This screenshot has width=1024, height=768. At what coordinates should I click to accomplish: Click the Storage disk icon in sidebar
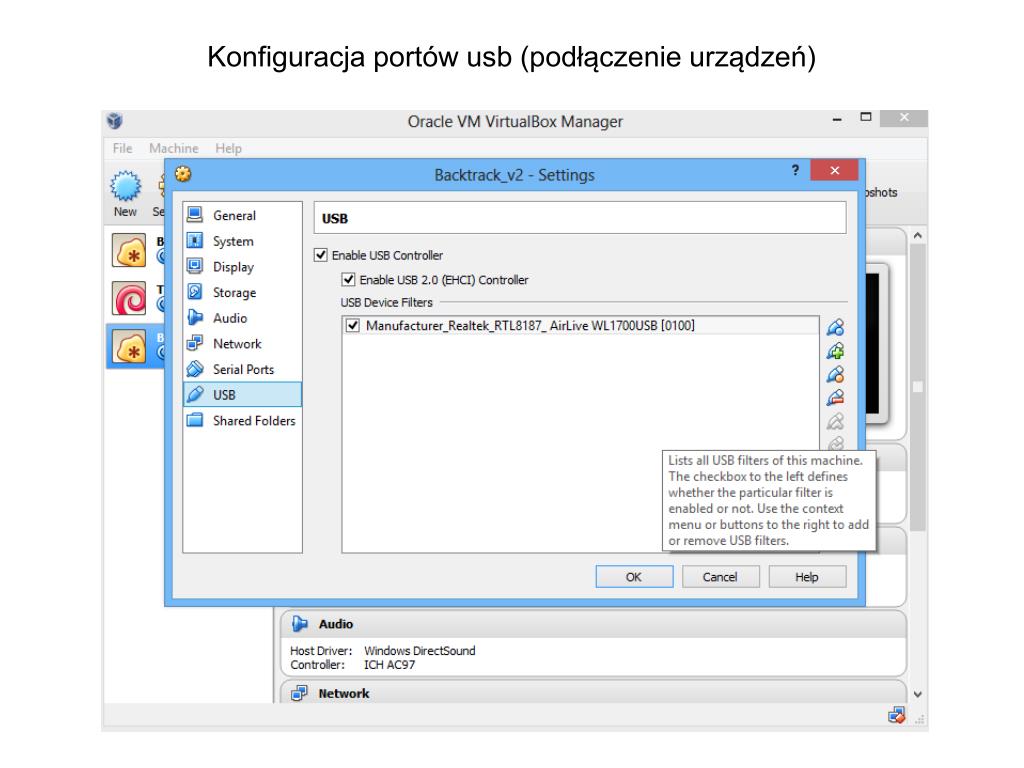[x=195, y=291]
